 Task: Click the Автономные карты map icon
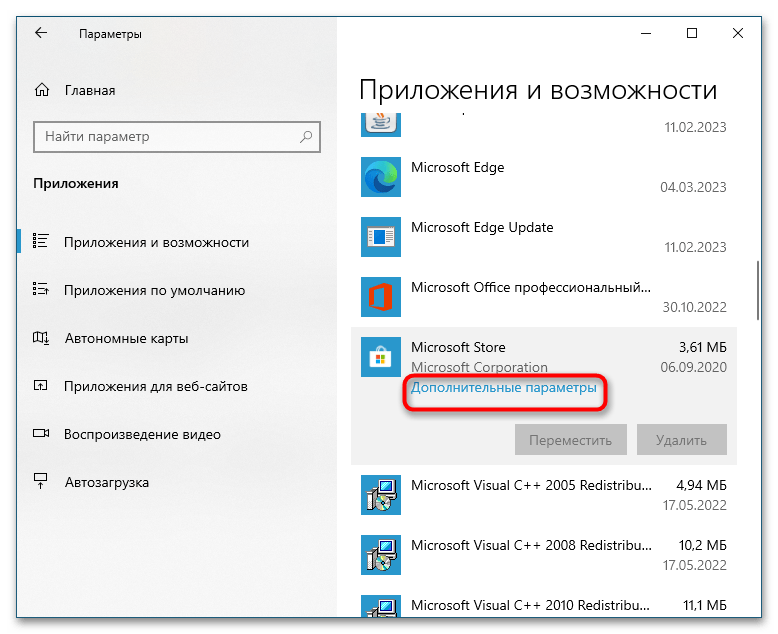(x=40, y=337)
